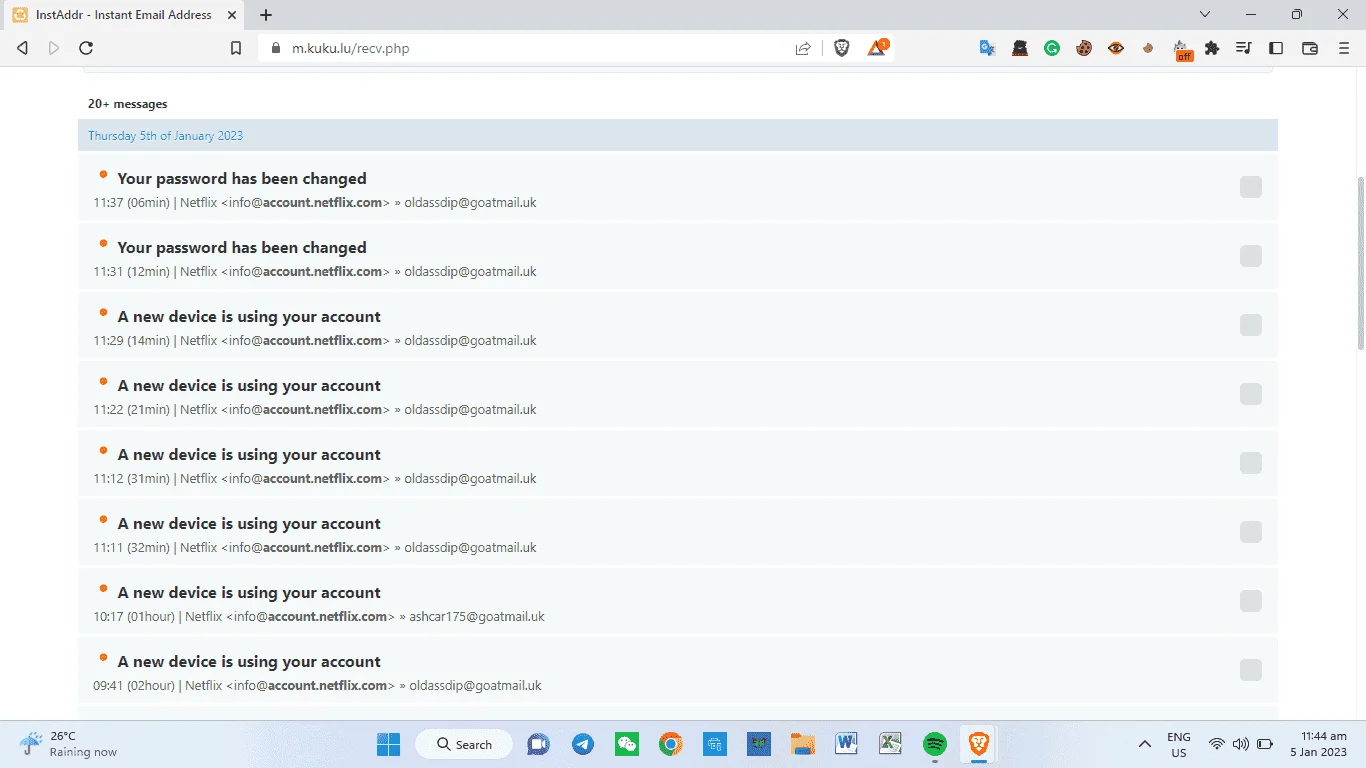The image size is (1366, 768).
Task: Click the taskbar Search box
Action: pos(464,744)
